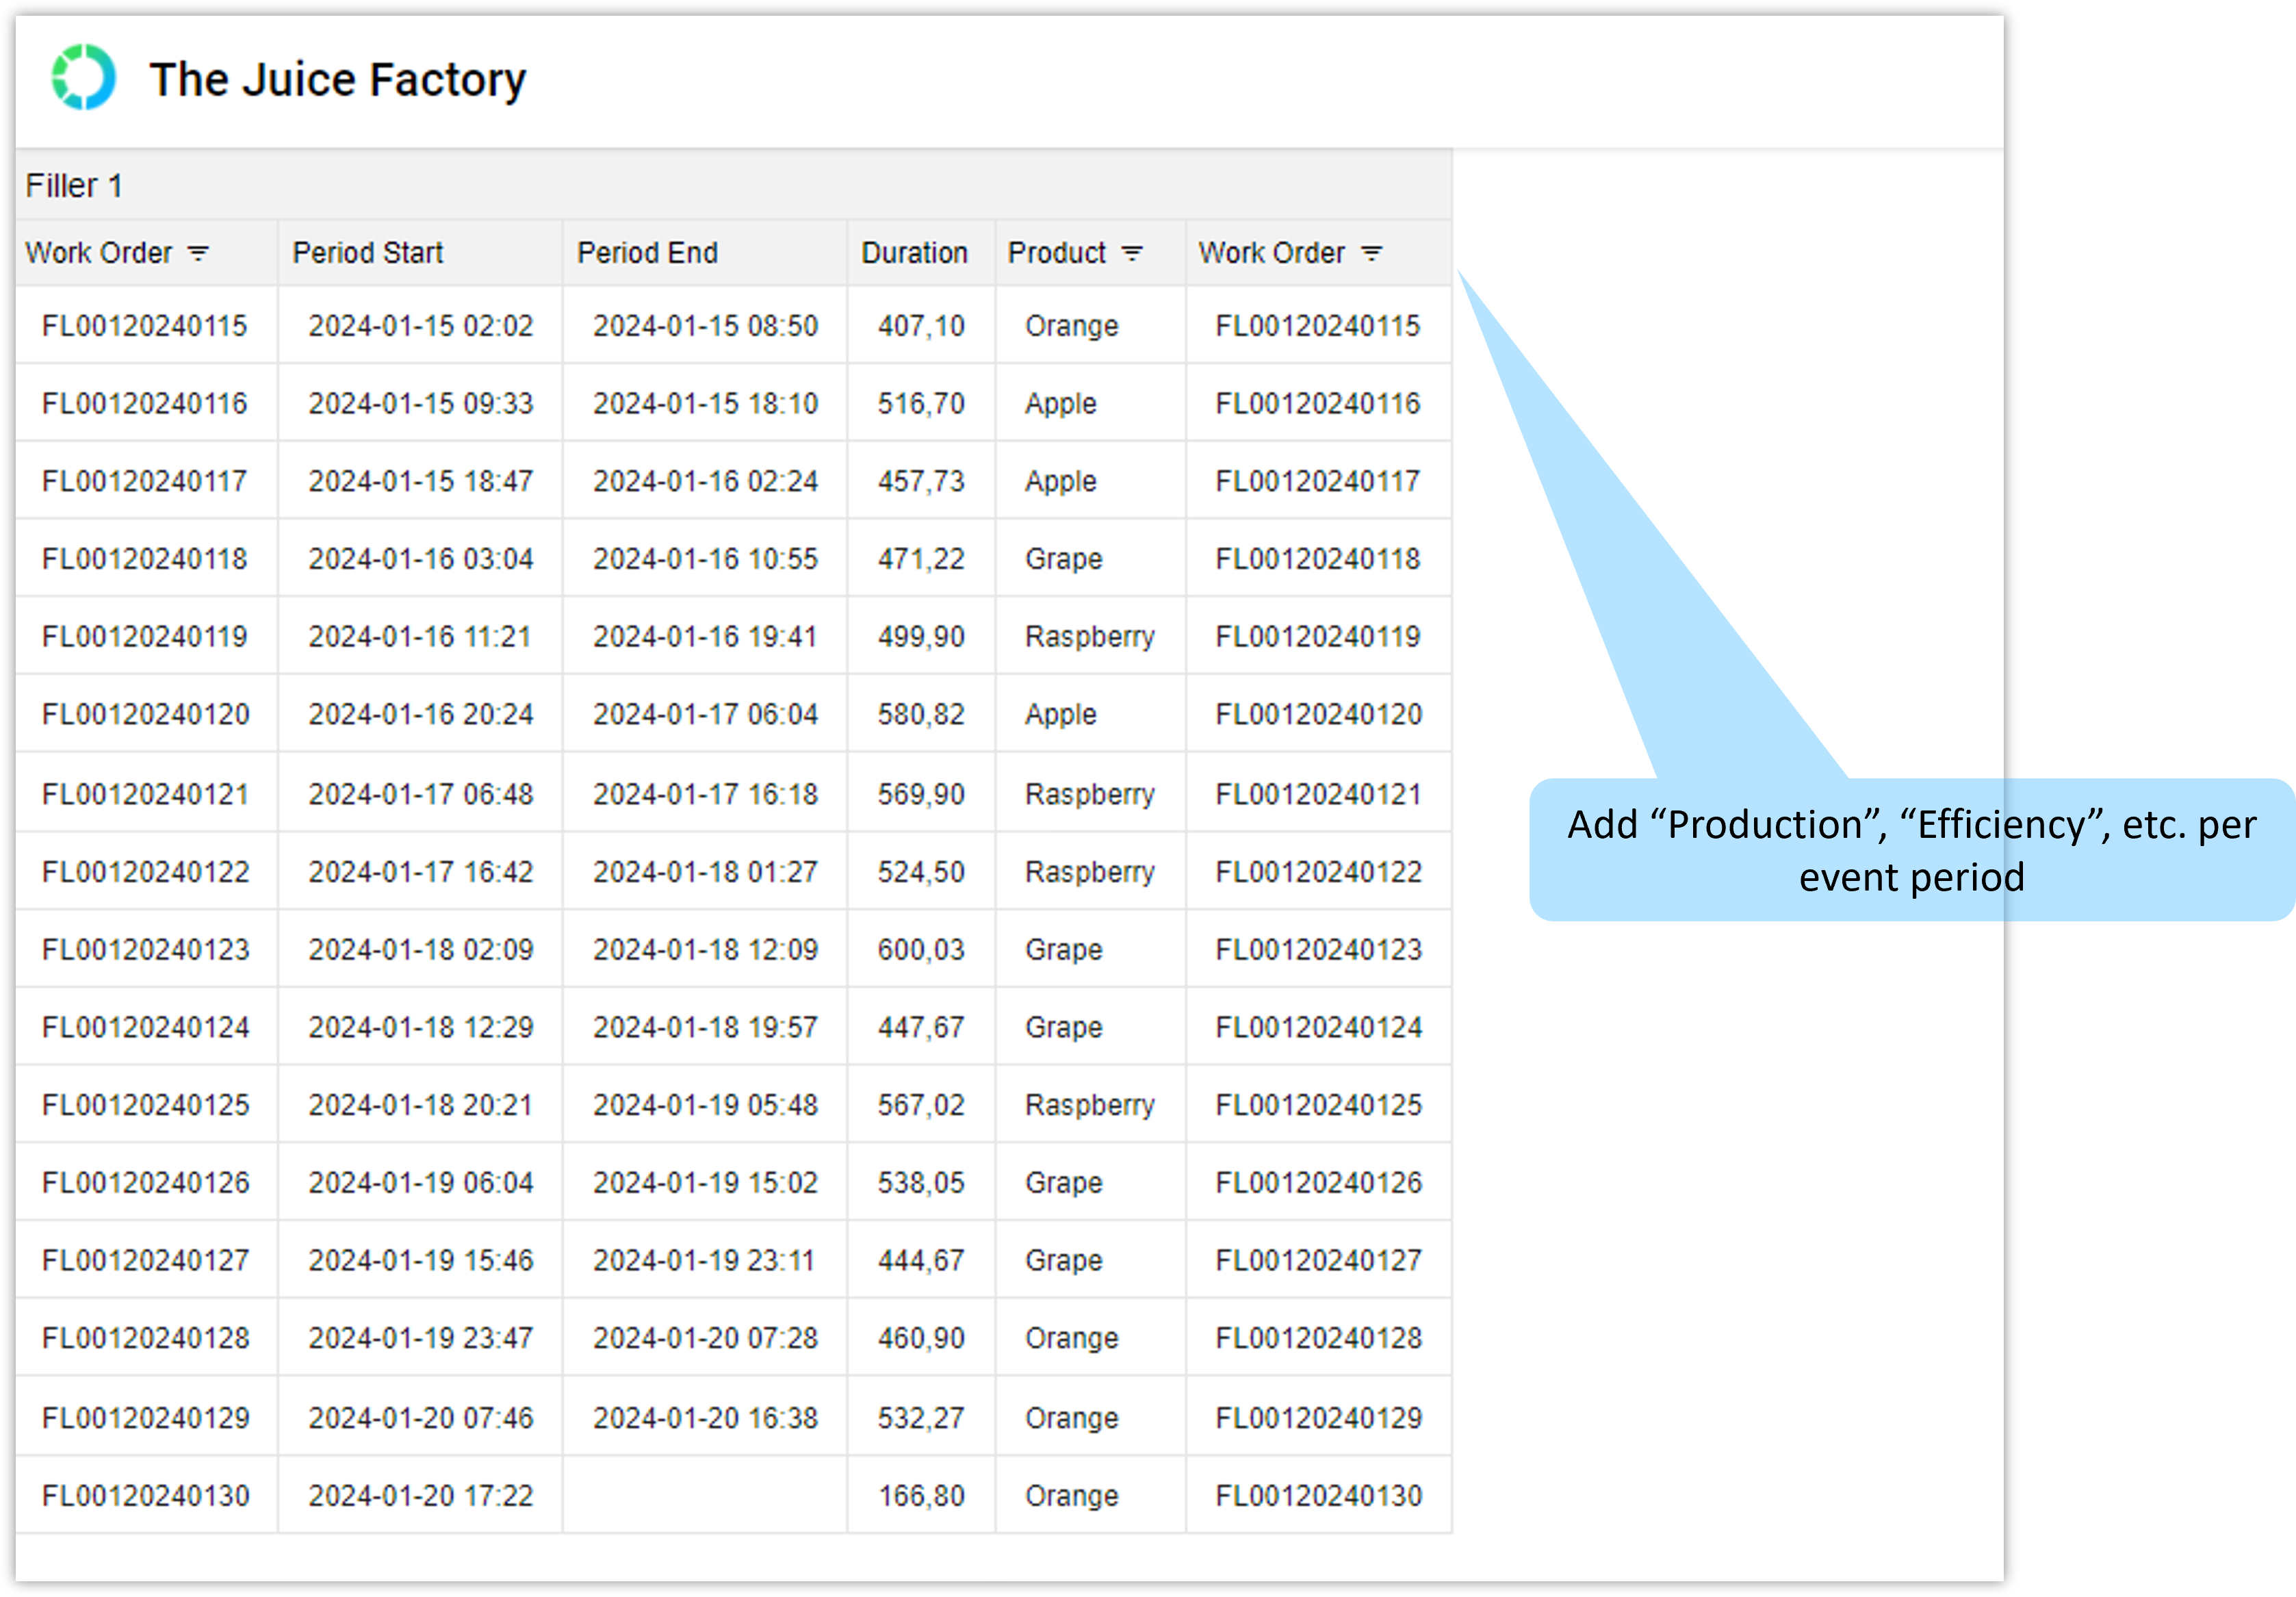Click period end 2024-01-19 23:11
2296x1597 pixels.
[x=704, y=1261]
